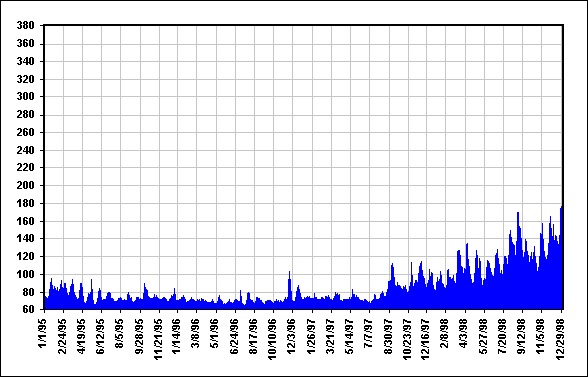Select the 6/12/95 date label
This screenshot has width=588, height=377.
[100, 335]
